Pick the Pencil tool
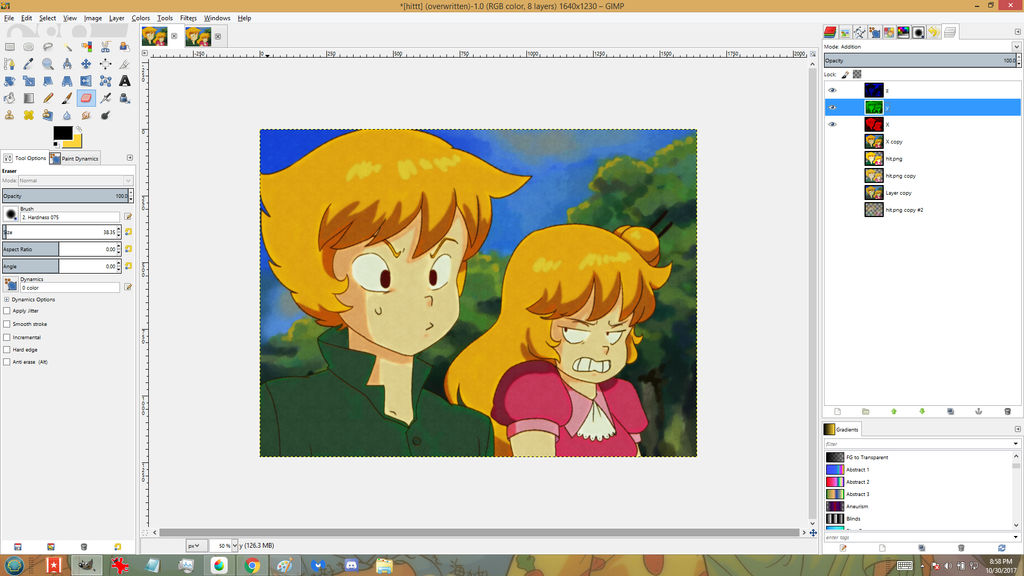This screenshot has height=576, width=1024. click(x=48, y=98)
